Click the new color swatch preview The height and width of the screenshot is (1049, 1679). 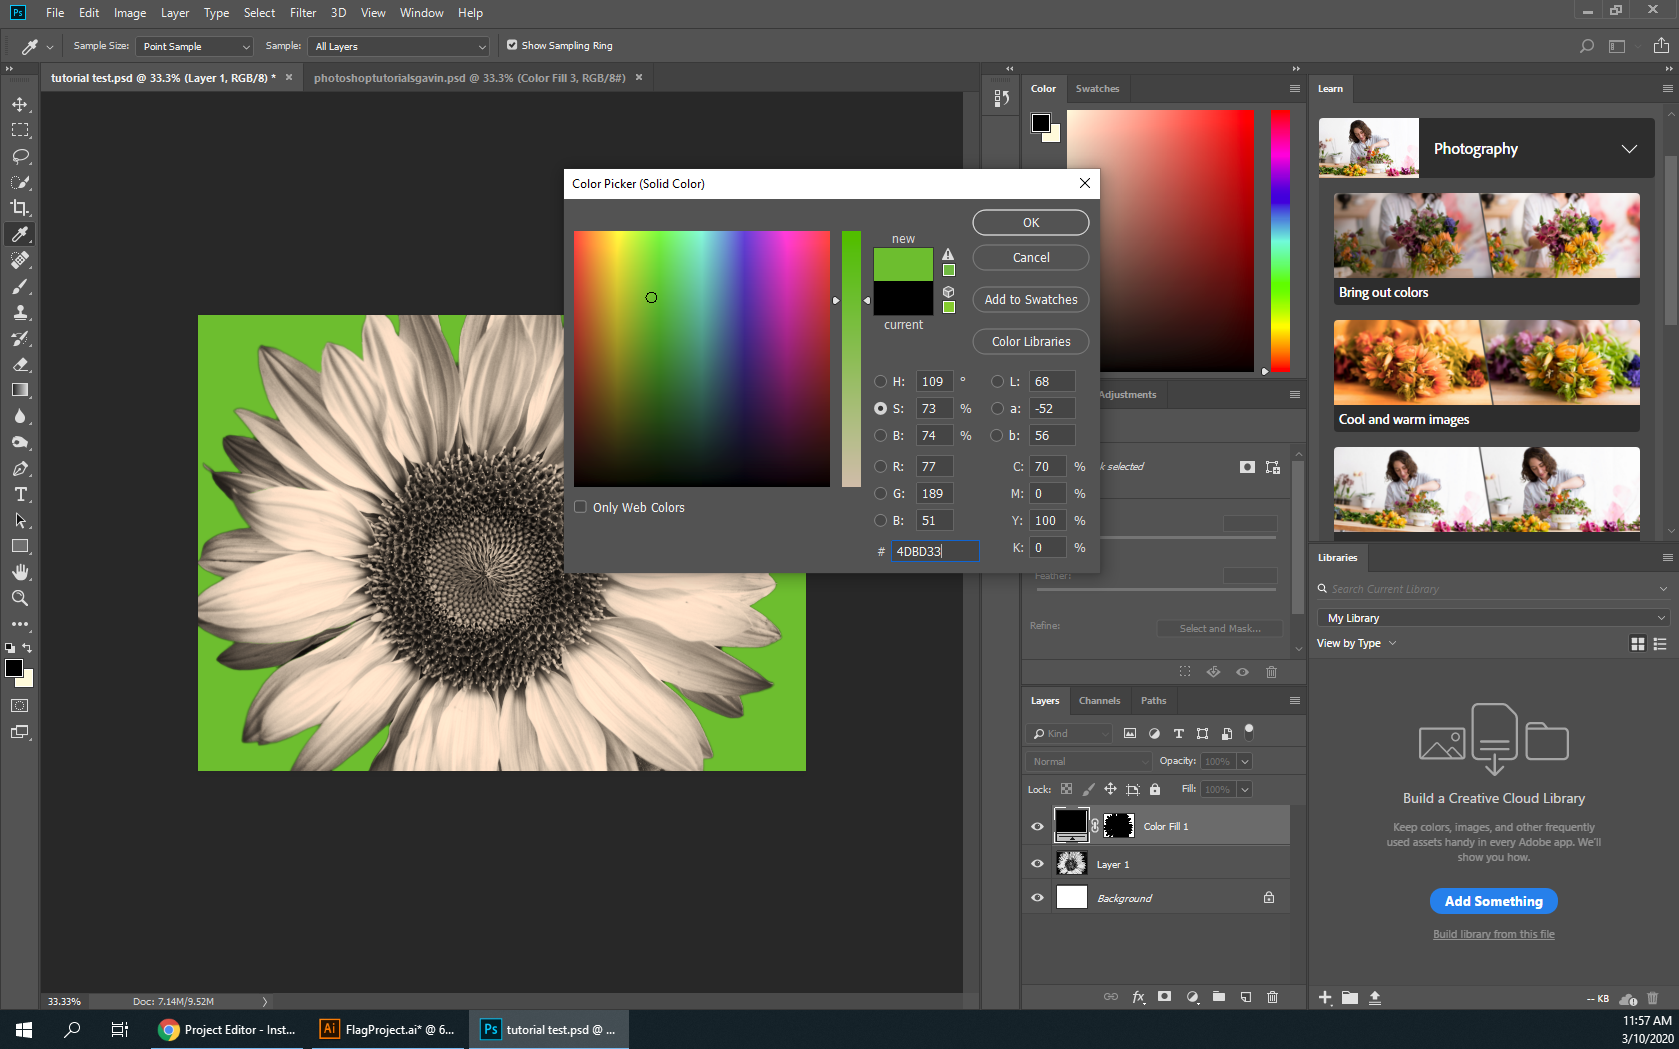tap(903, 264)
